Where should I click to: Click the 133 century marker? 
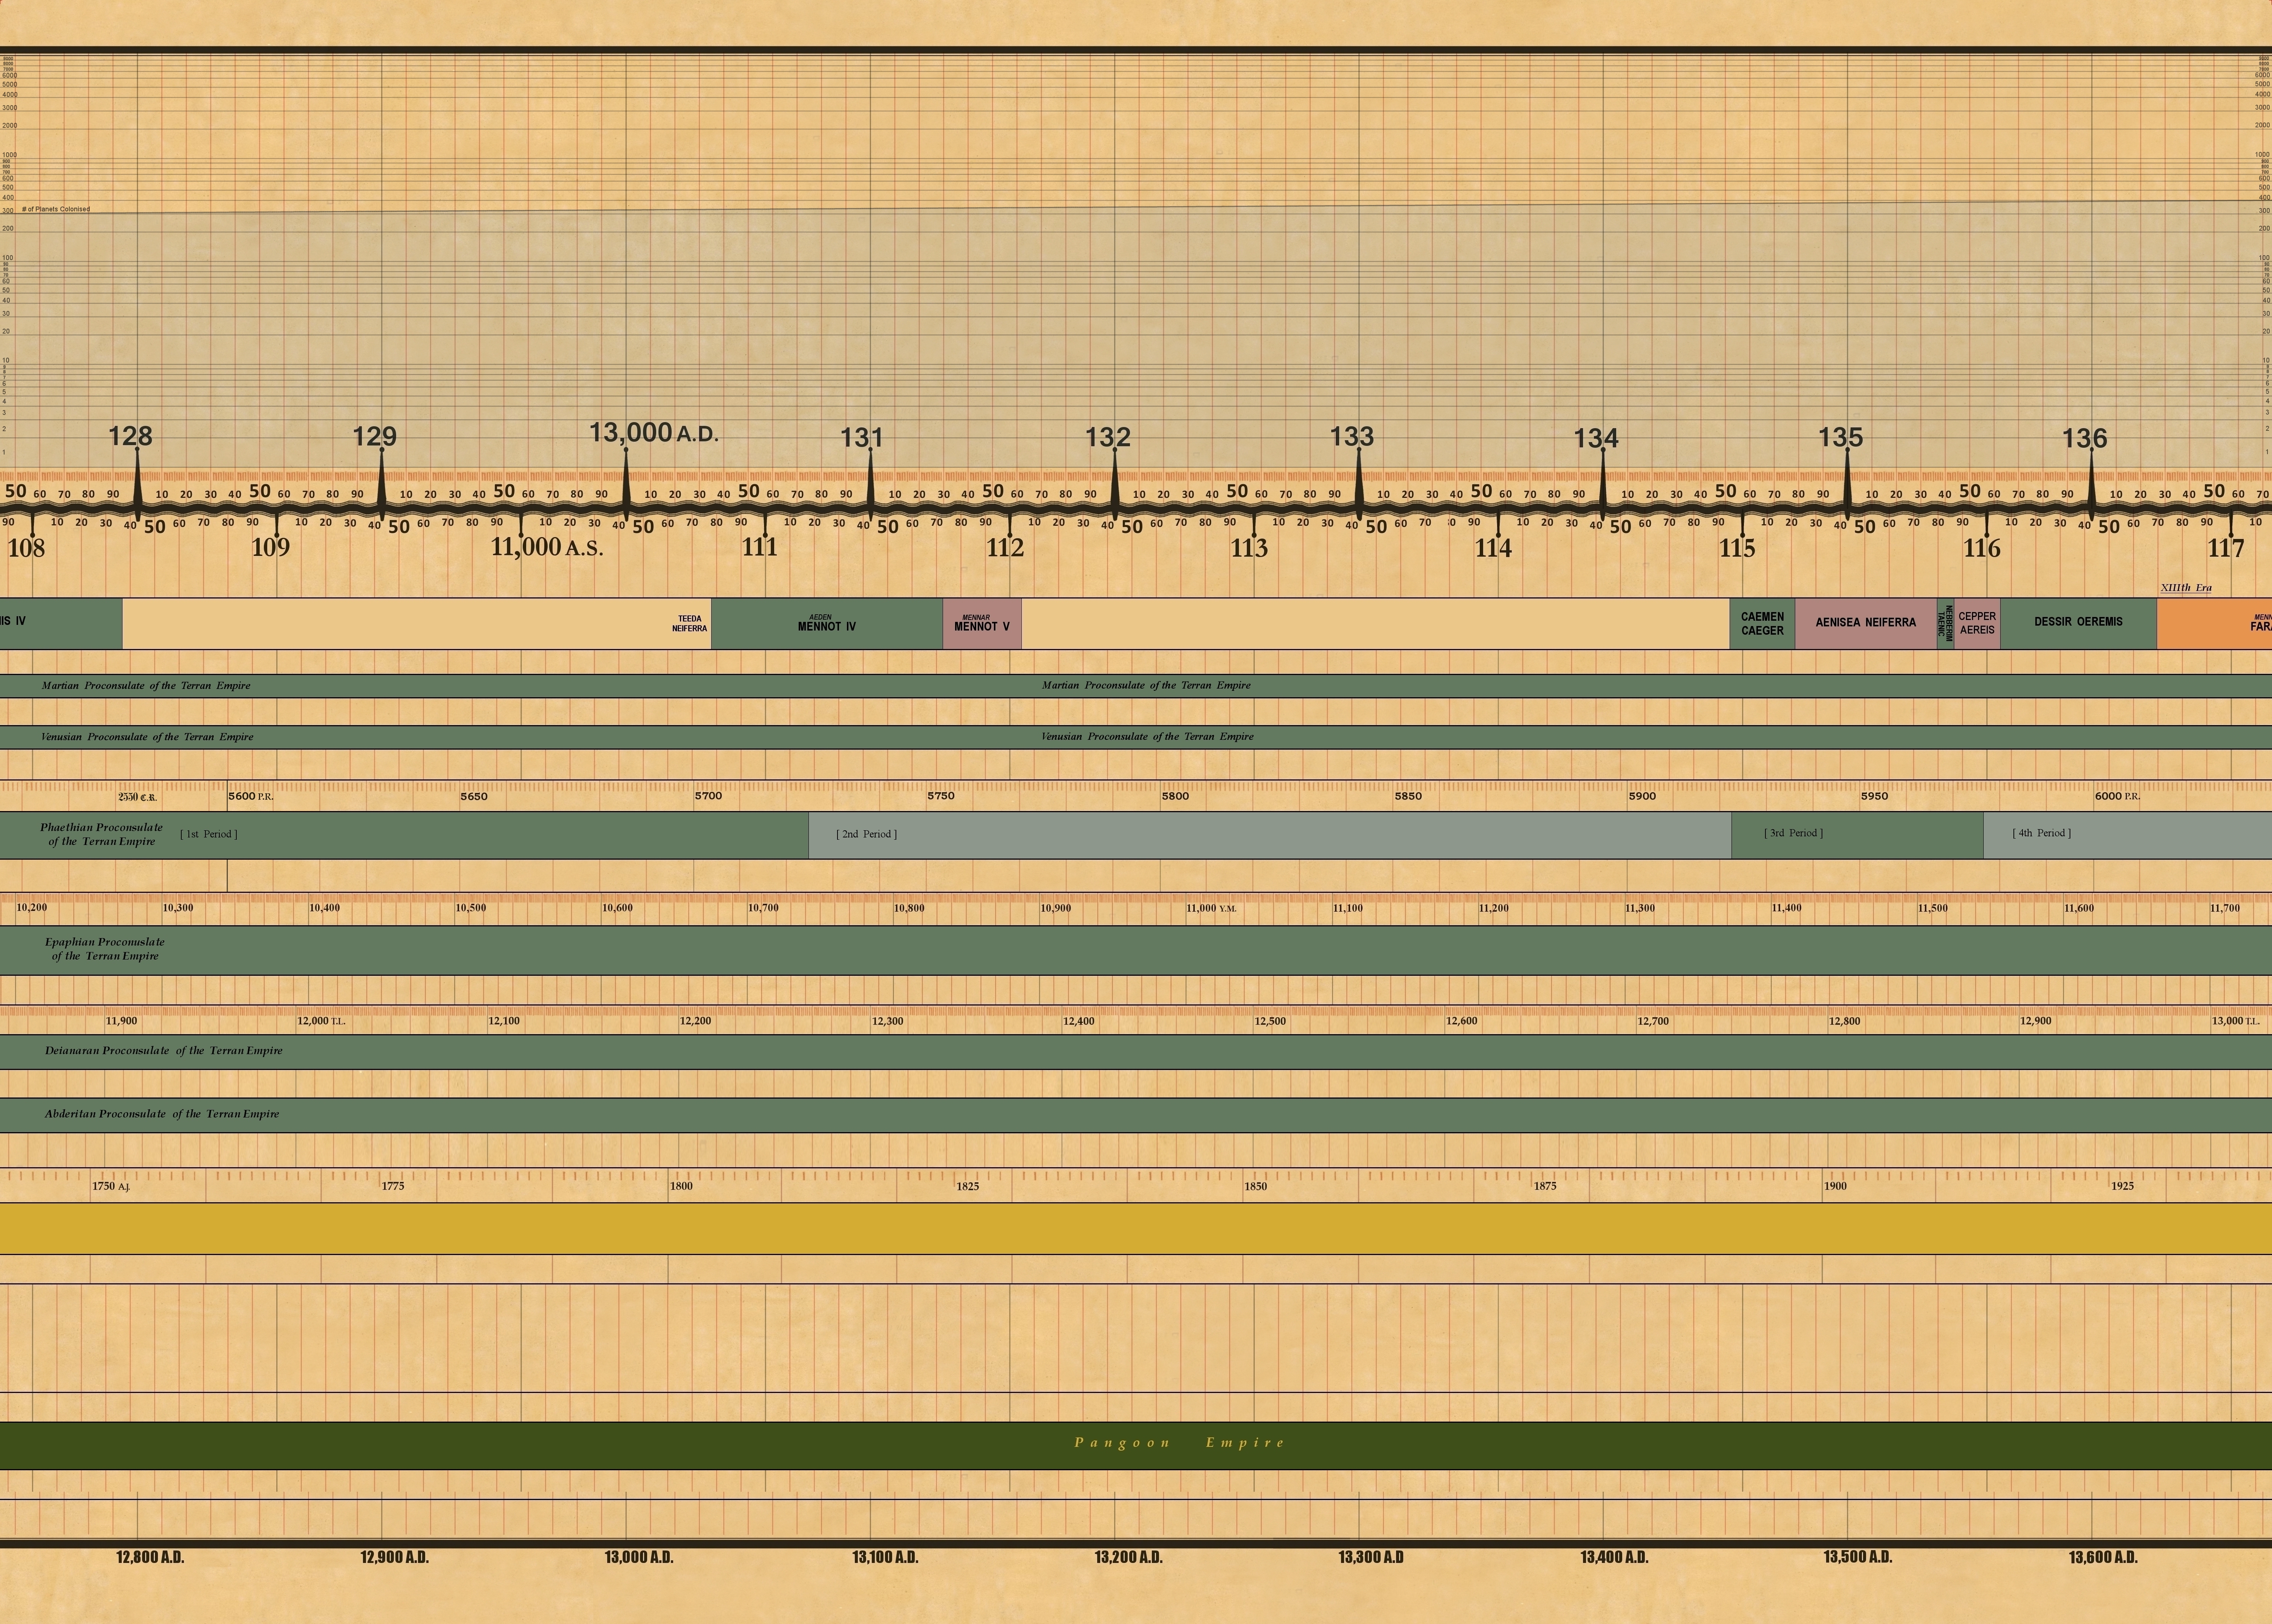tap(1352, 436)
